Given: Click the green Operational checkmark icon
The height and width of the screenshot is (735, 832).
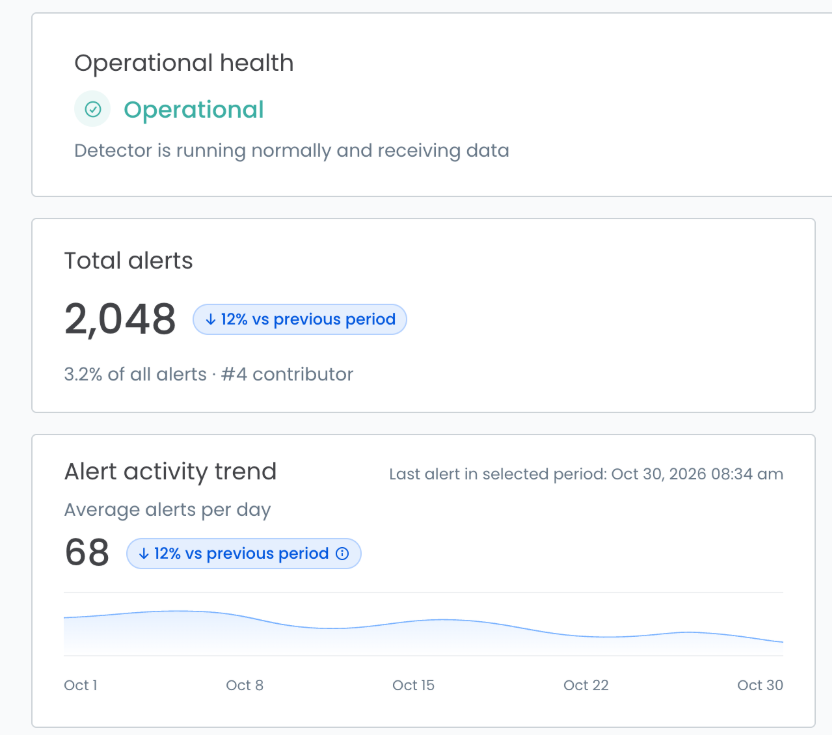Looking at the screenshot, I should [93, 109].
